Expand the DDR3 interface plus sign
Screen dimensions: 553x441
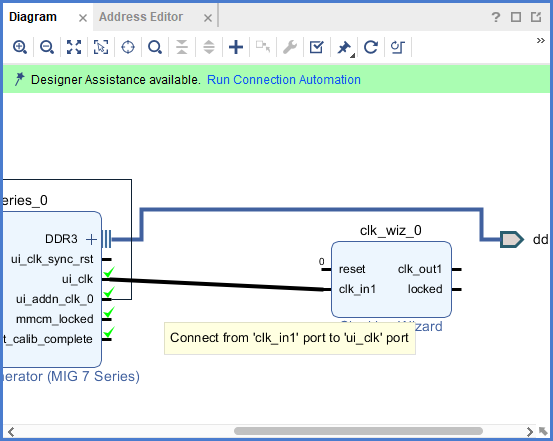coord(91,239)
